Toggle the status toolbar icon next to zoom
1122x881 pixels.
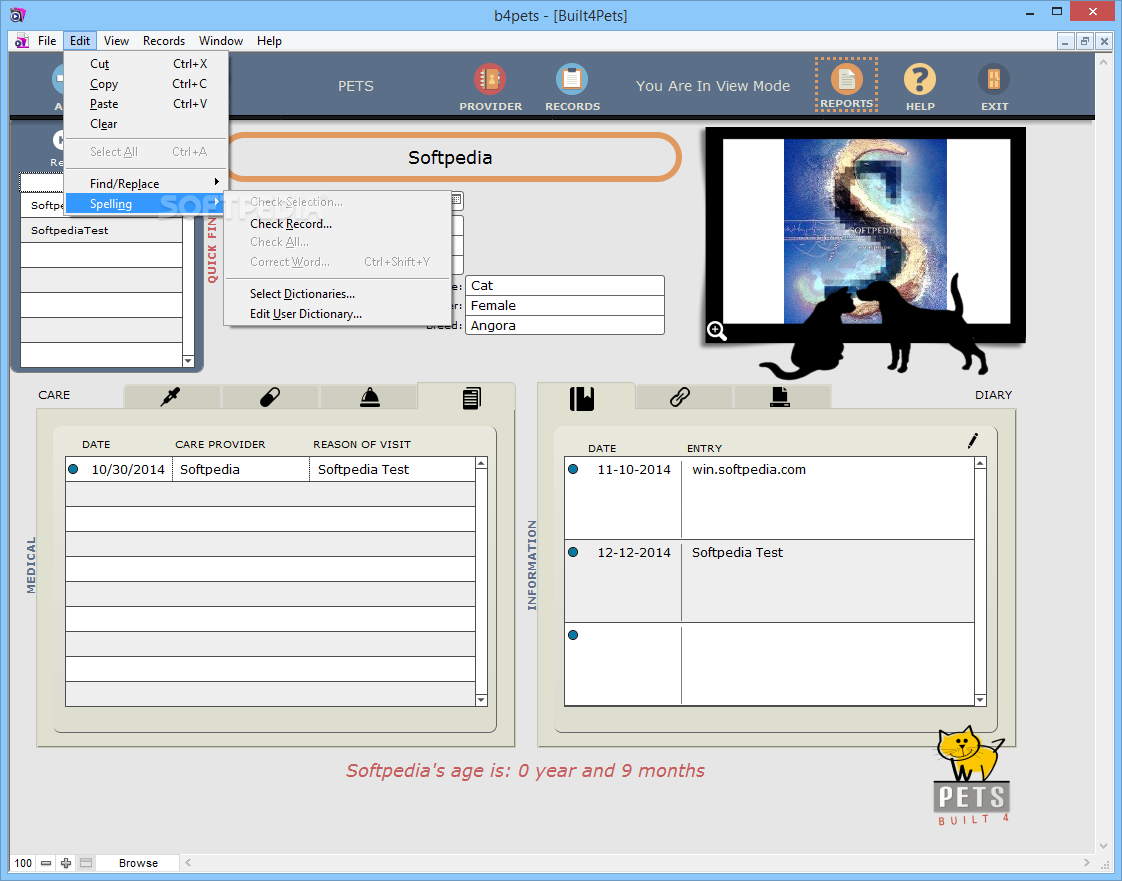pyautogui.click(x=86, y=863)
